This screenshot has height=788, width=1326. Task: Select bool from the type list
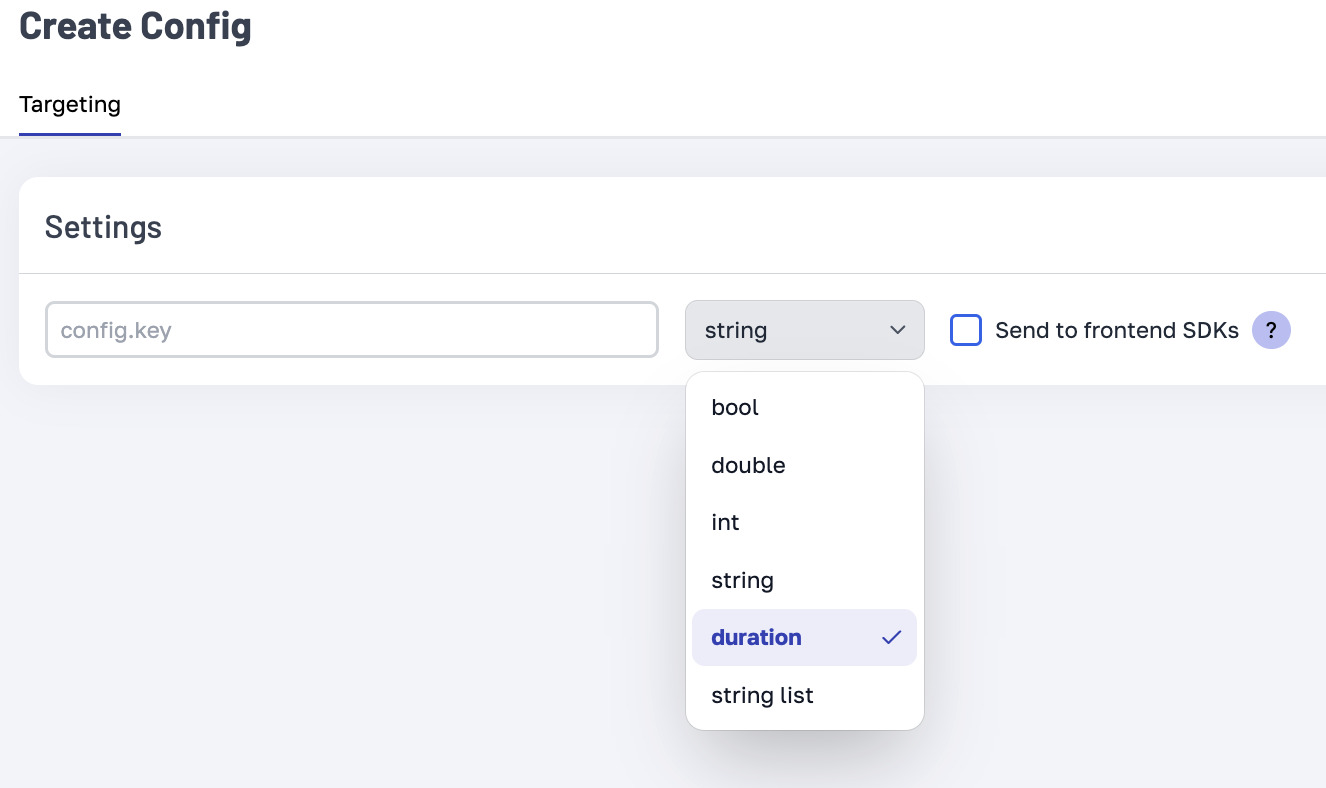click(805, 408)
